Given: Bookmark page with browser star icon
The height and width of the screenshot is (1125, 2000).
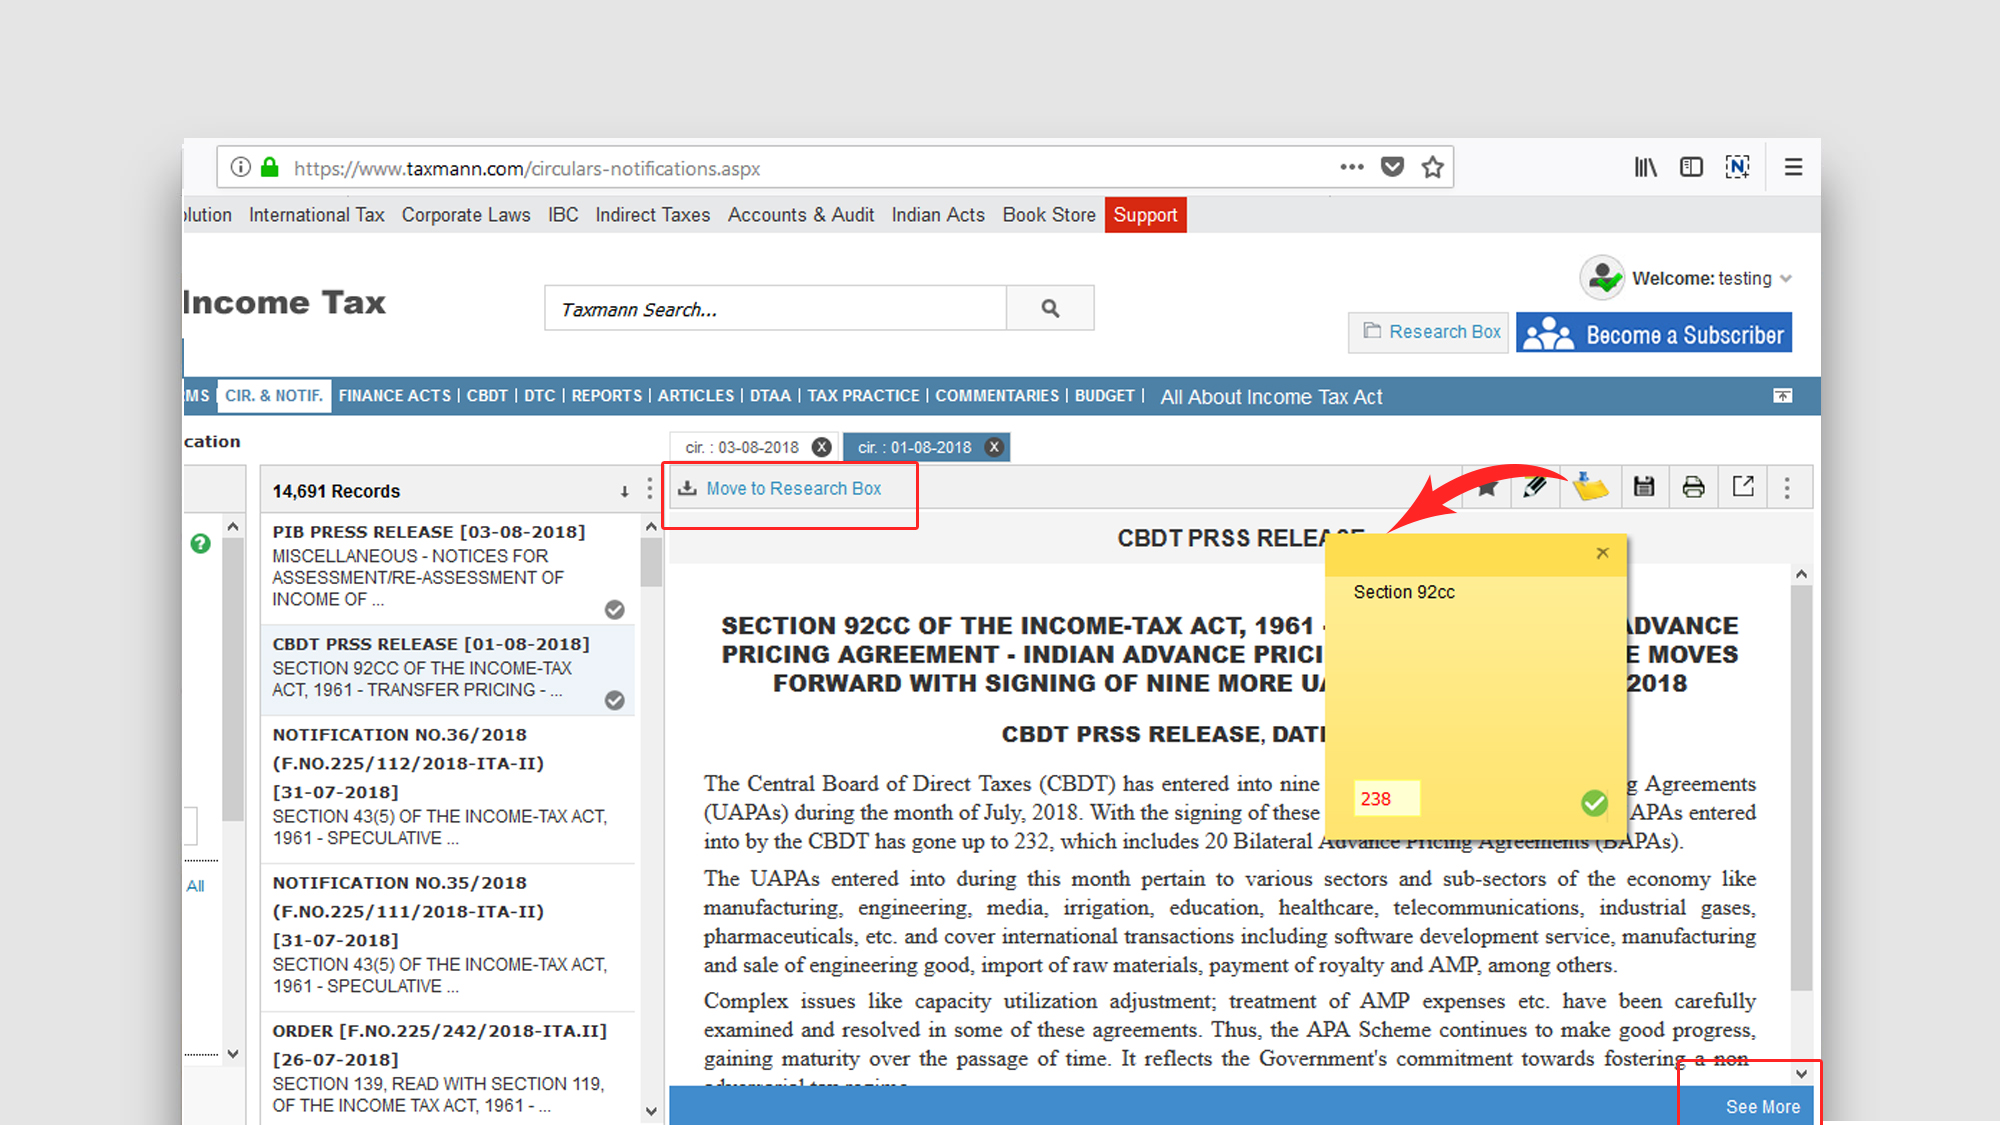Looking at the screenshot, I should tap(1433, 167).
